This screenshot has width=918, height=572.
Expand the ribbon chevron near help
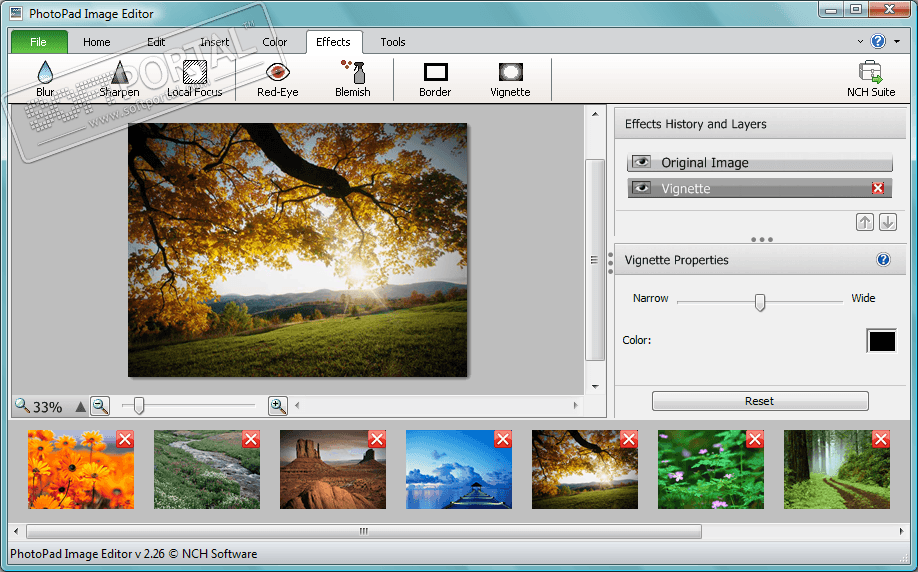coord(860,42)
